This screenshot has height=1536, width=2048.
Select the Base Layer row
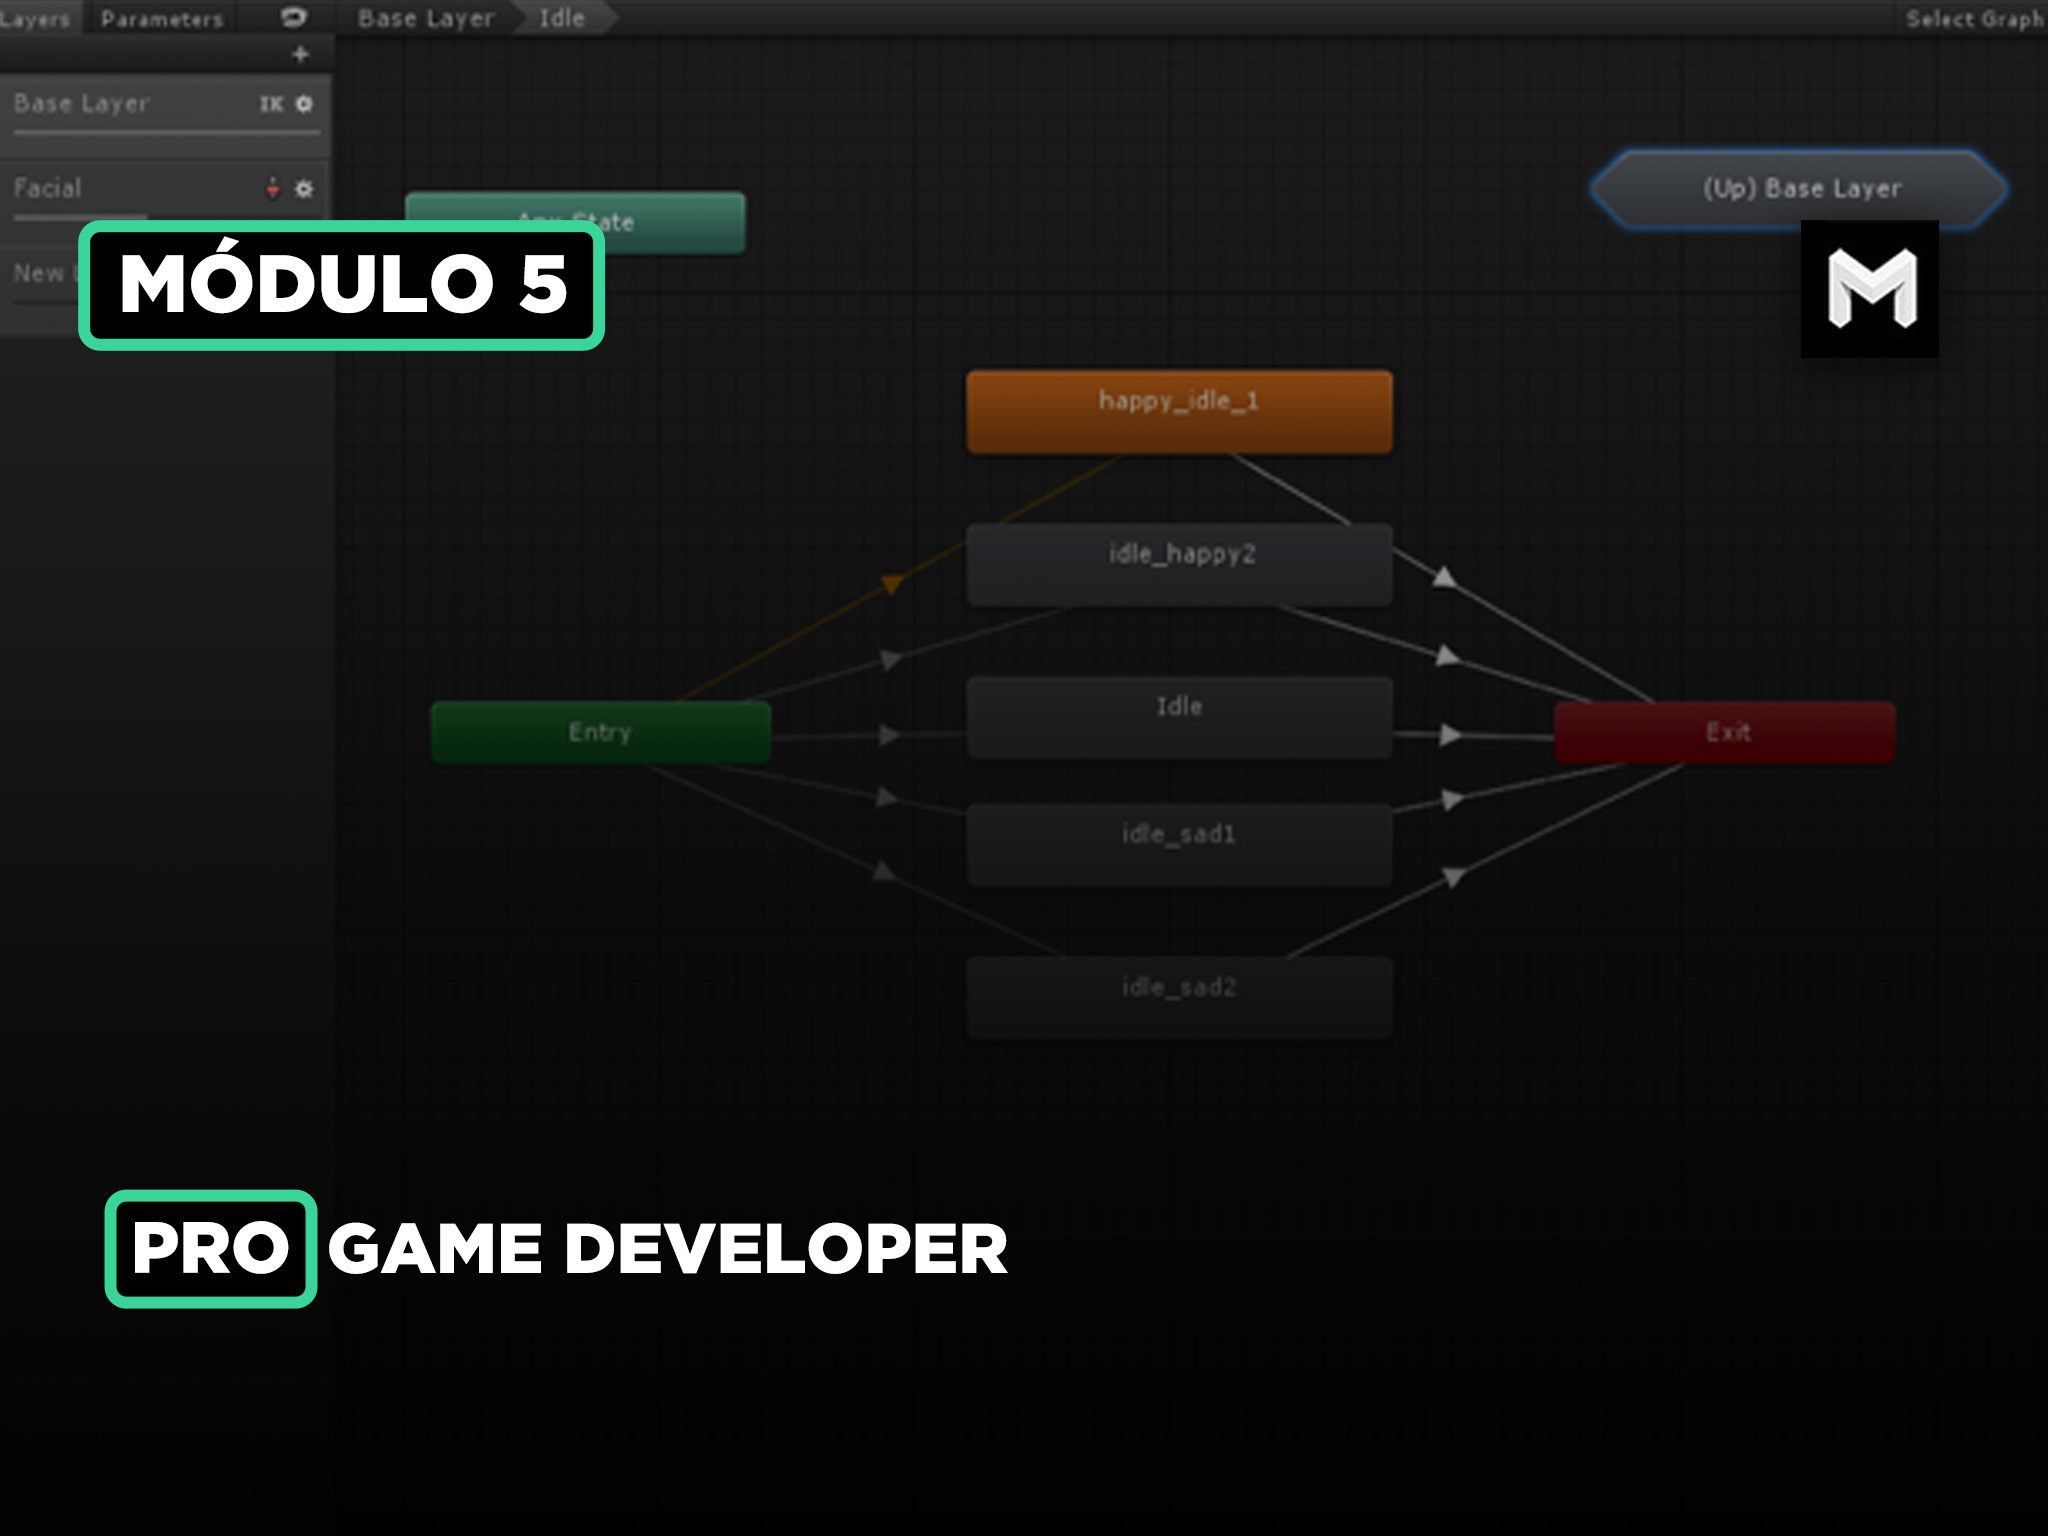coord(165,114)
